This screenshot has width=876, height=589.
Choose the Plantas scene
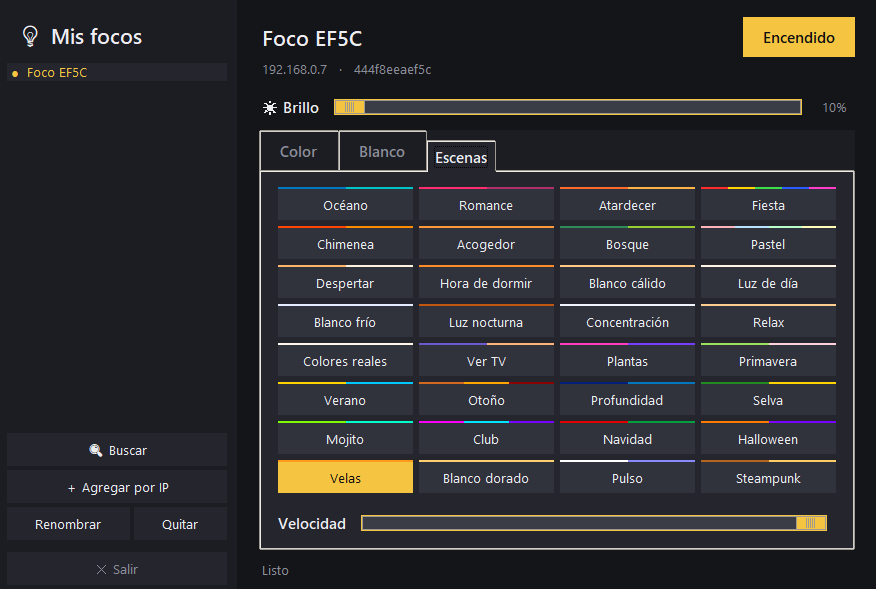(x=627, y=360)
